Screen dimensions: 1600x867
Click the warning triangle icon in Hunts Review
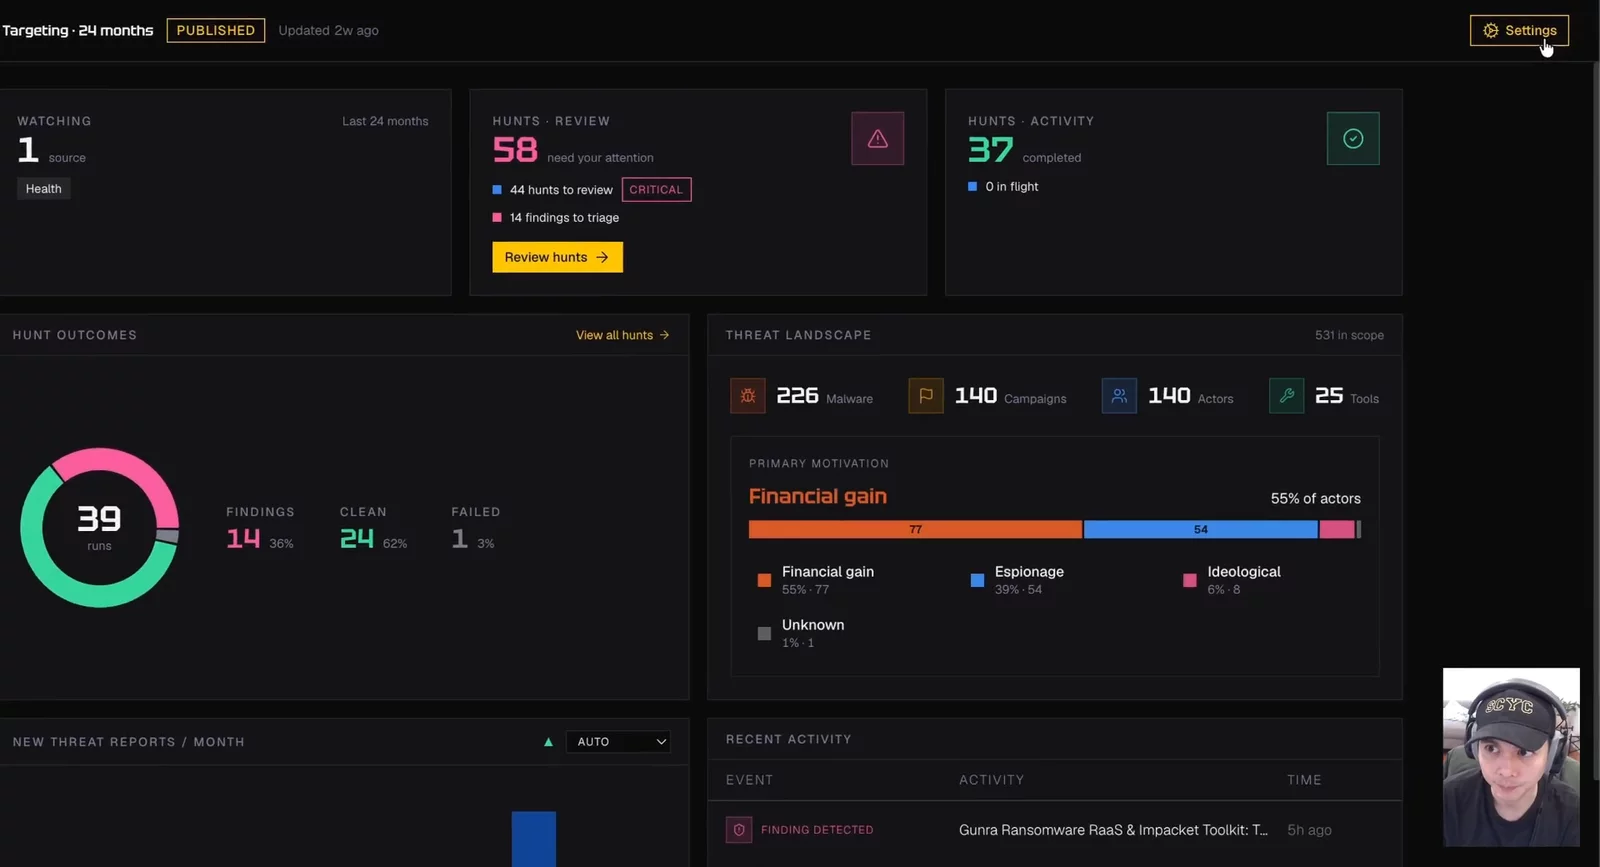point(877,139)
